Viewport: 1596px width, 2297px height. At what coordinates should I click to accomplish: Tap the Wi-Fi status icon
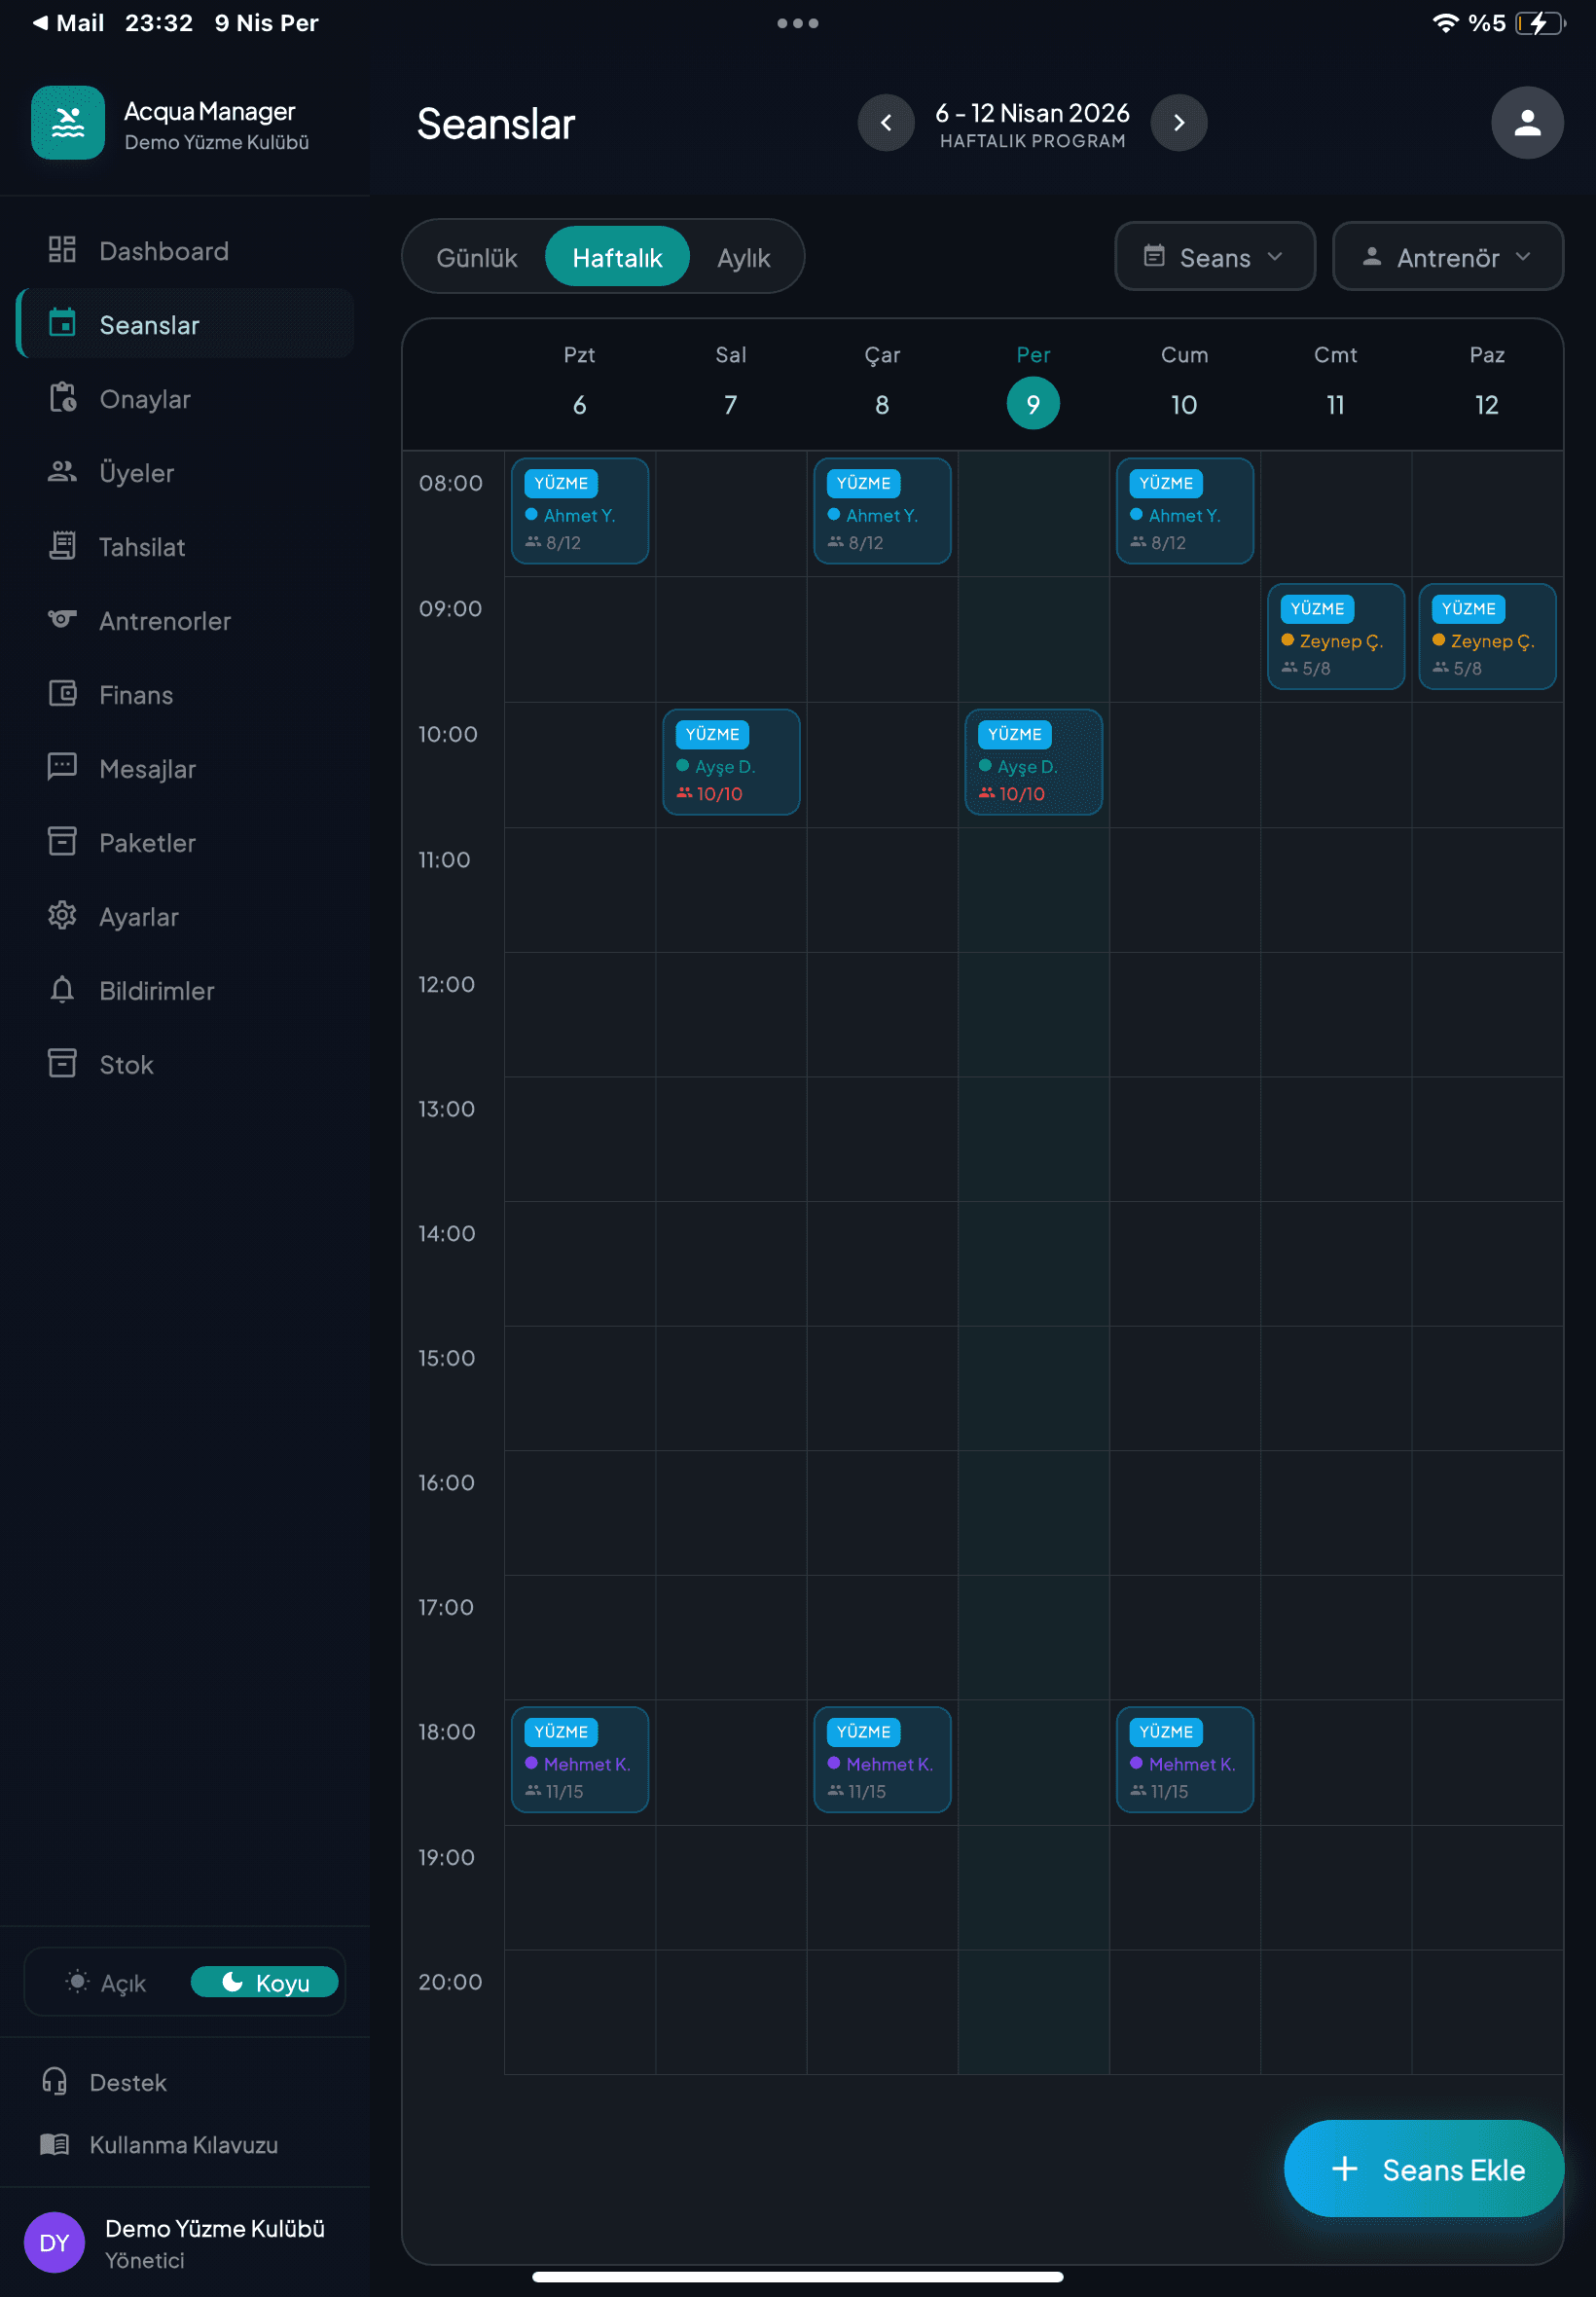pos(1445,23)
